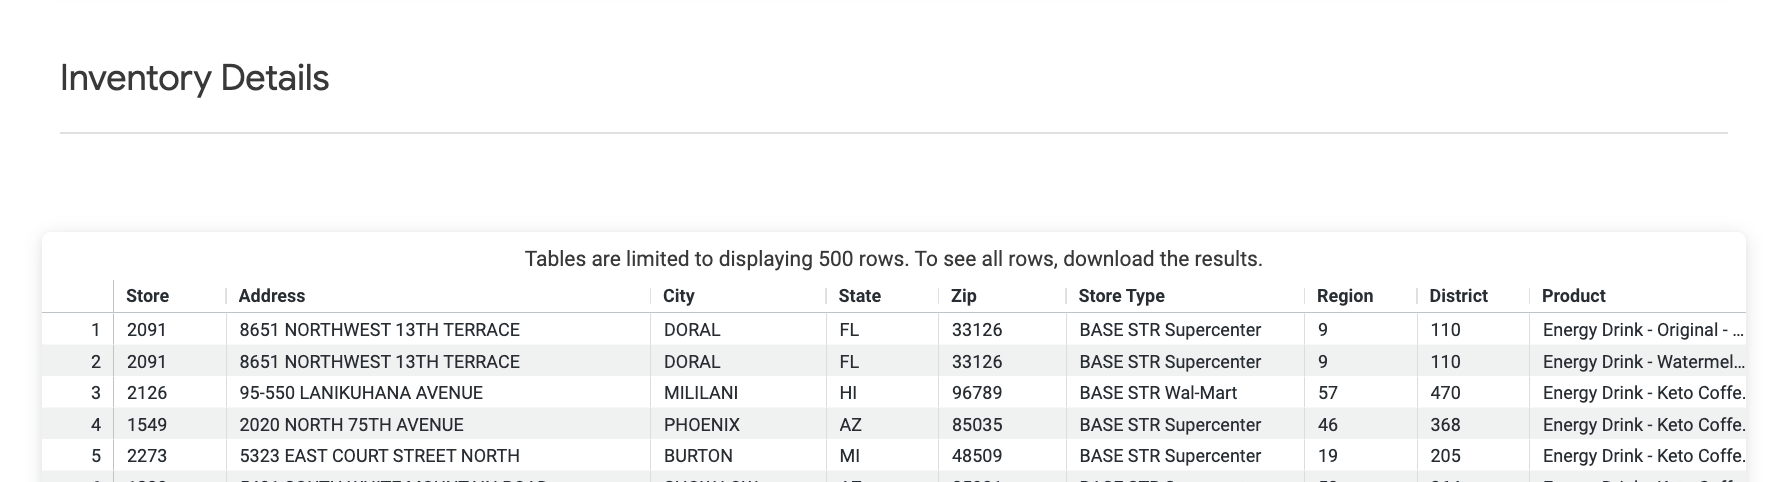Screen dimensions: 1770x482
Task: Click the MILILANI city cell
Action: click(701, 393)
